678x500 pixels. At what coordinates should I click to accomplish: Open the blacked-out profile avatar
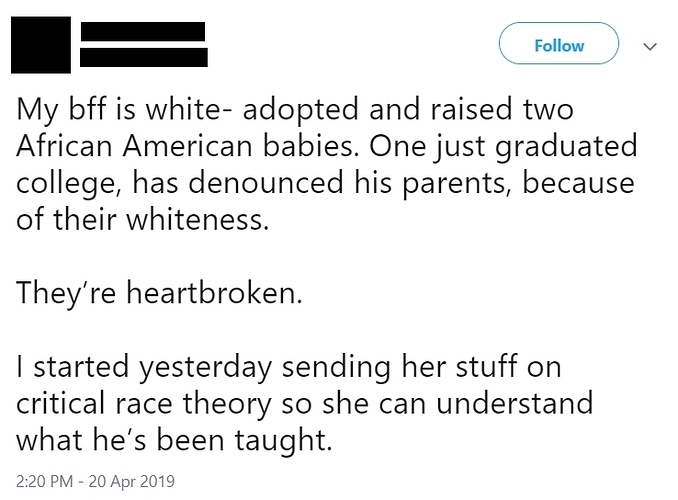(x=41, y=45)
